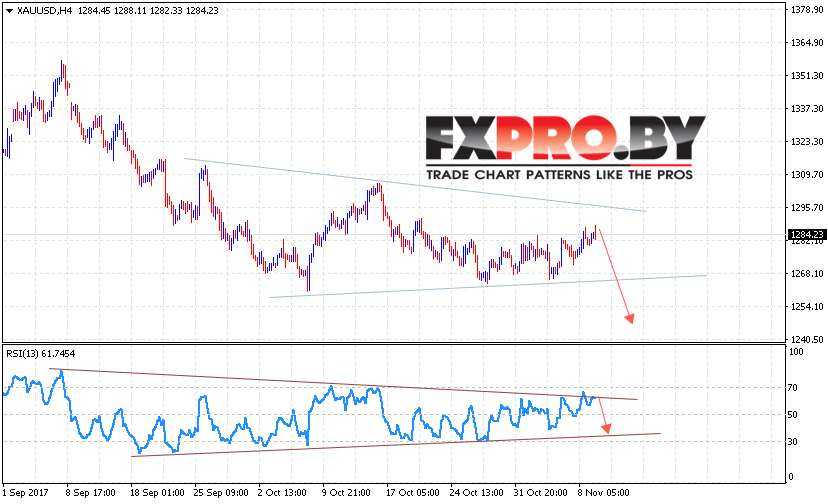The width and height of the screenshot is (828, 504).
Task: Click the 1378.90 price axis label
Action: [807, 10]
